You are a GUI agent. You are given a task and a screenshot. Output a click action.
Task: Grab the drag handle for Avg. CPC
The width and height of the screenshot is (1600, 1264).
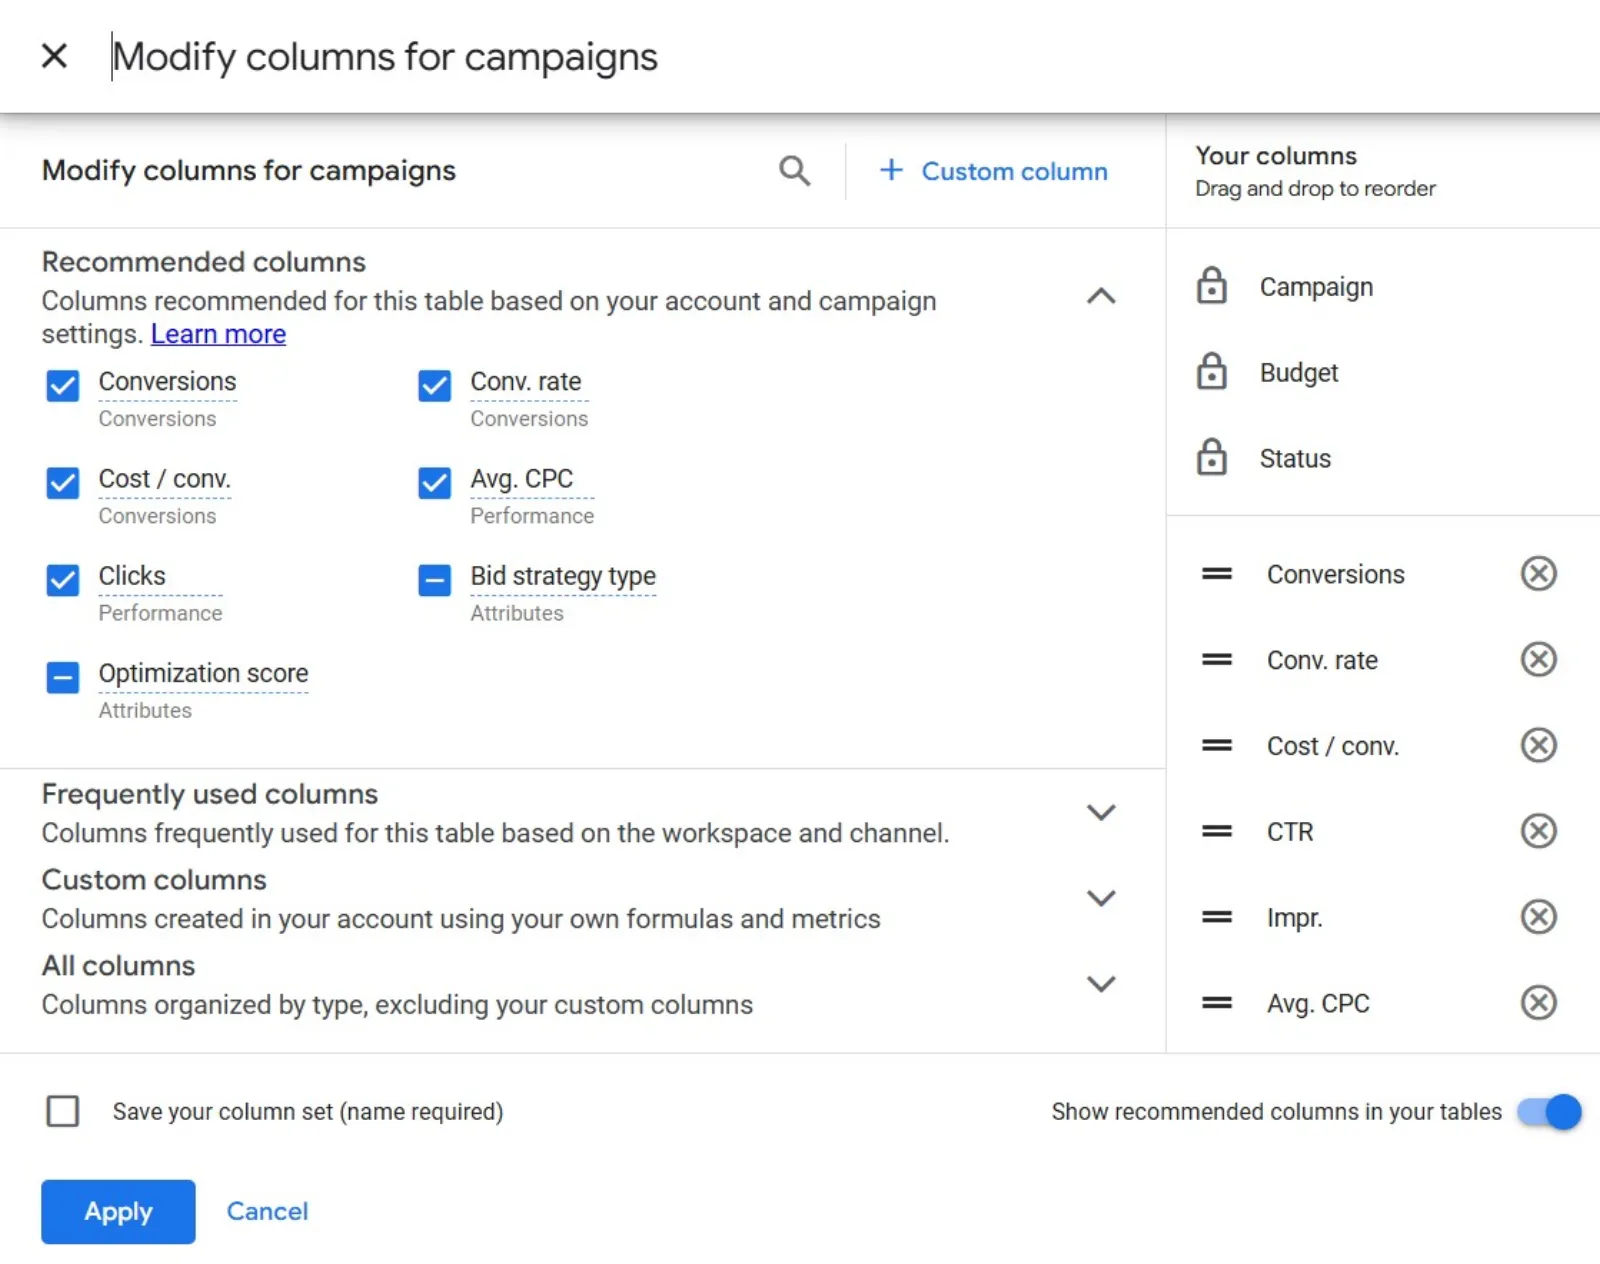(x=1217, y=1003)
